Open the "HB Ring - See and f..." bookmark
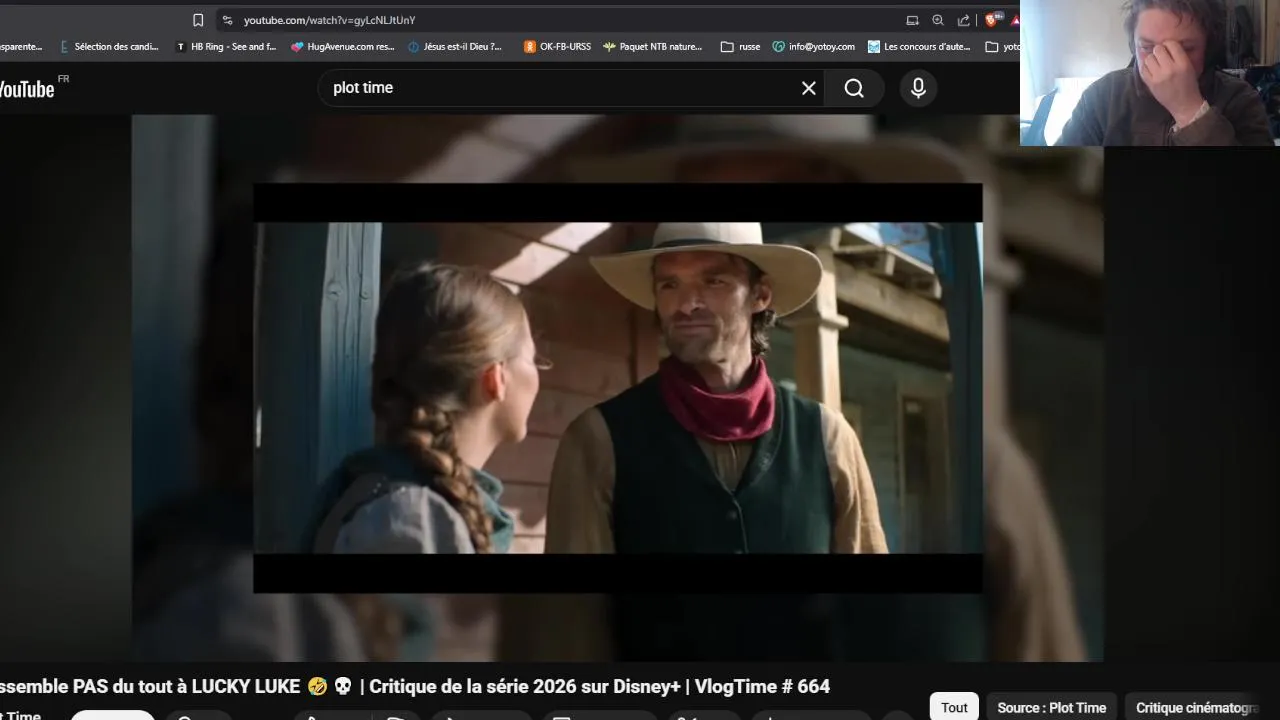This screenshot has width=1280, height=720. (226, 46)
